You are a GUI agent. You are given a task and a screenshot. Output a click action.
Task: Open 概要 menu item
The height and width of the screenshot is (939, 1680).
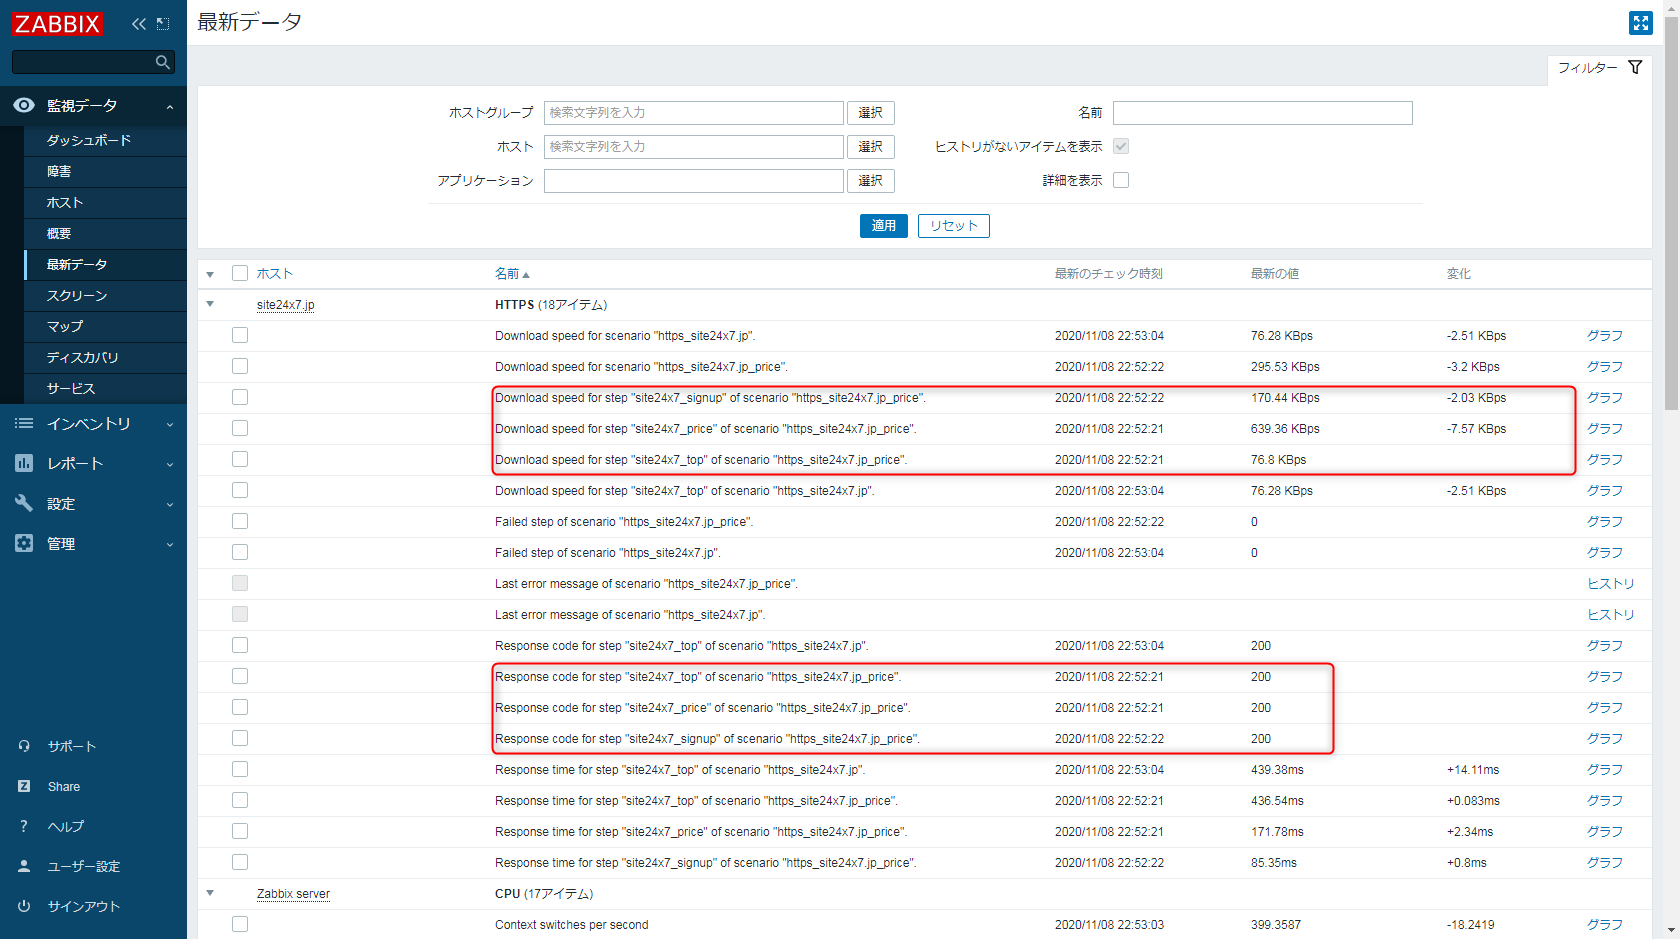point(105,234)
